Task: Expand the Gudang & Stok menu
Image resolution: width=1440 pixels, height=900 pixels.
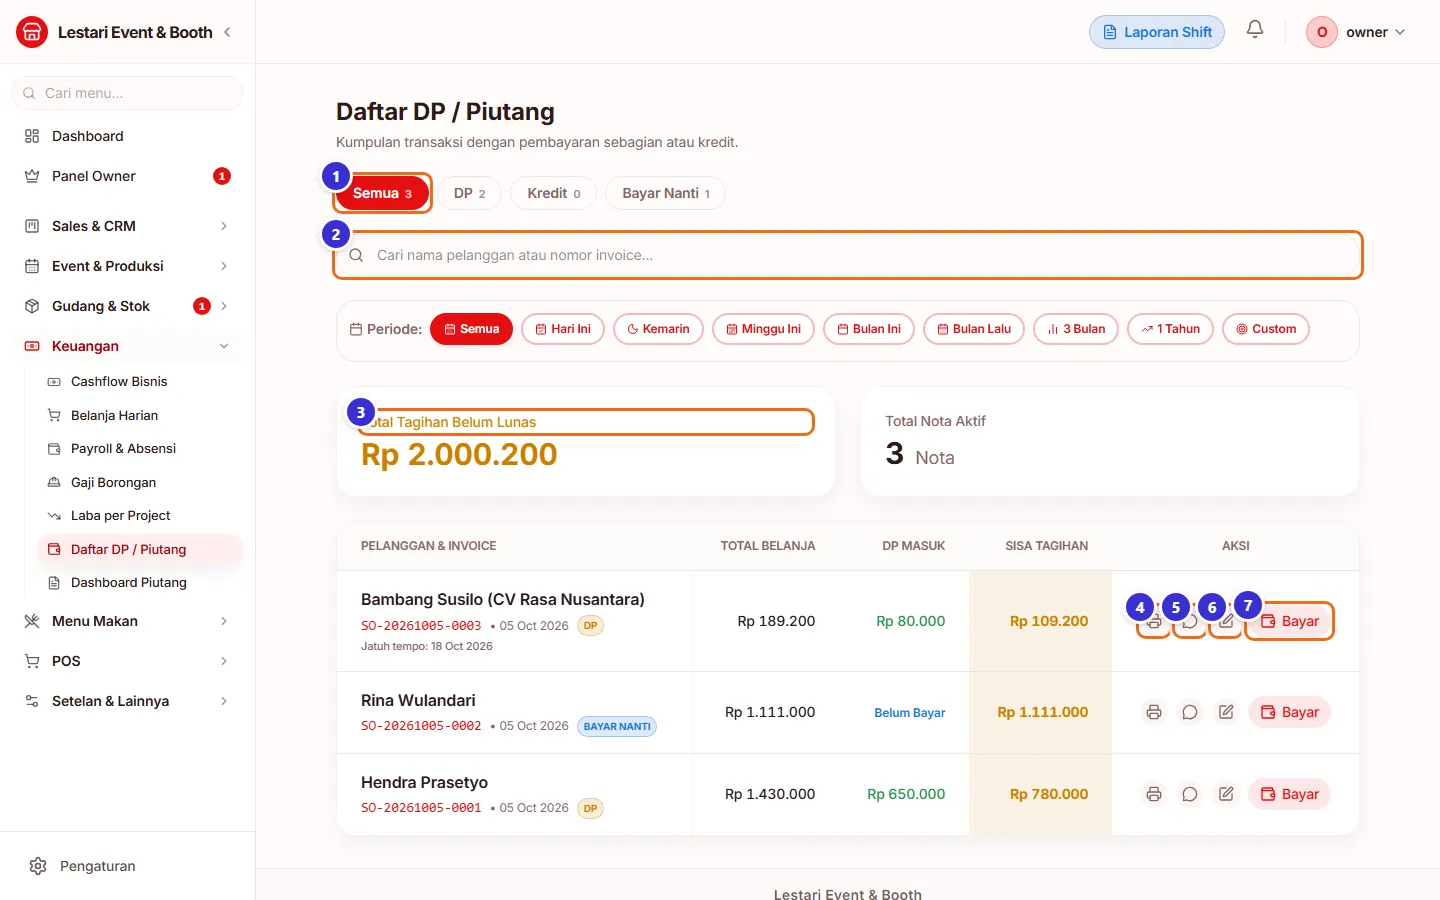Action: (x=127, y=306)
